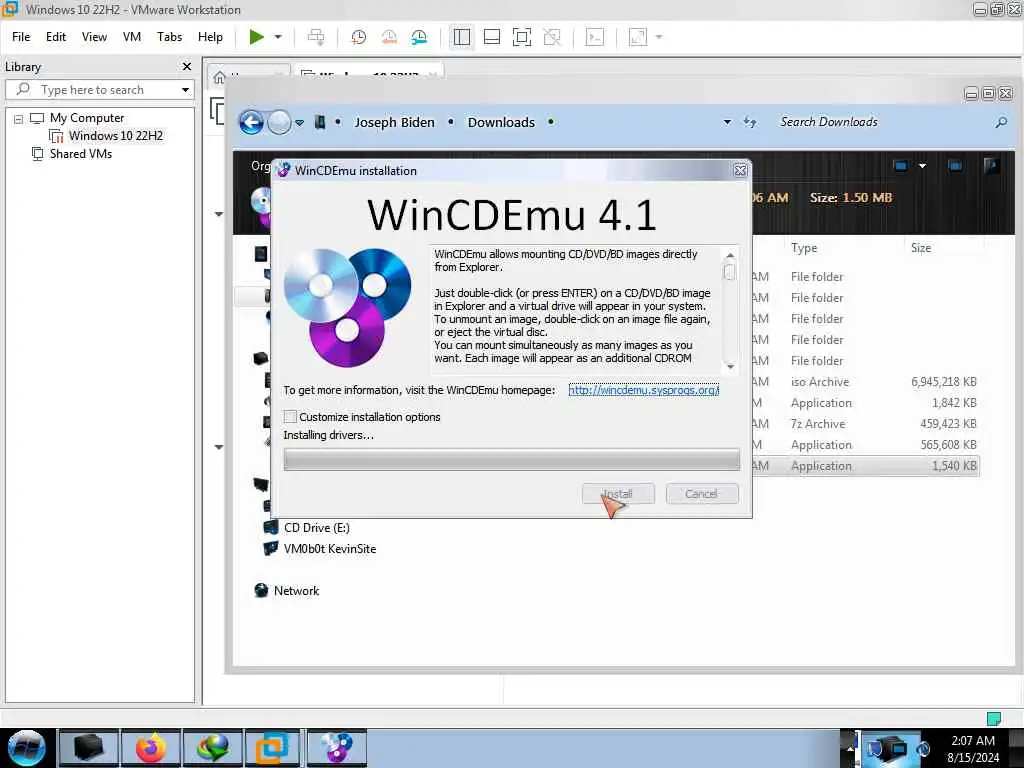Open the view options dropdown arrow
Viewport: 1024px width, 768px height.
(x=923, y=166)
